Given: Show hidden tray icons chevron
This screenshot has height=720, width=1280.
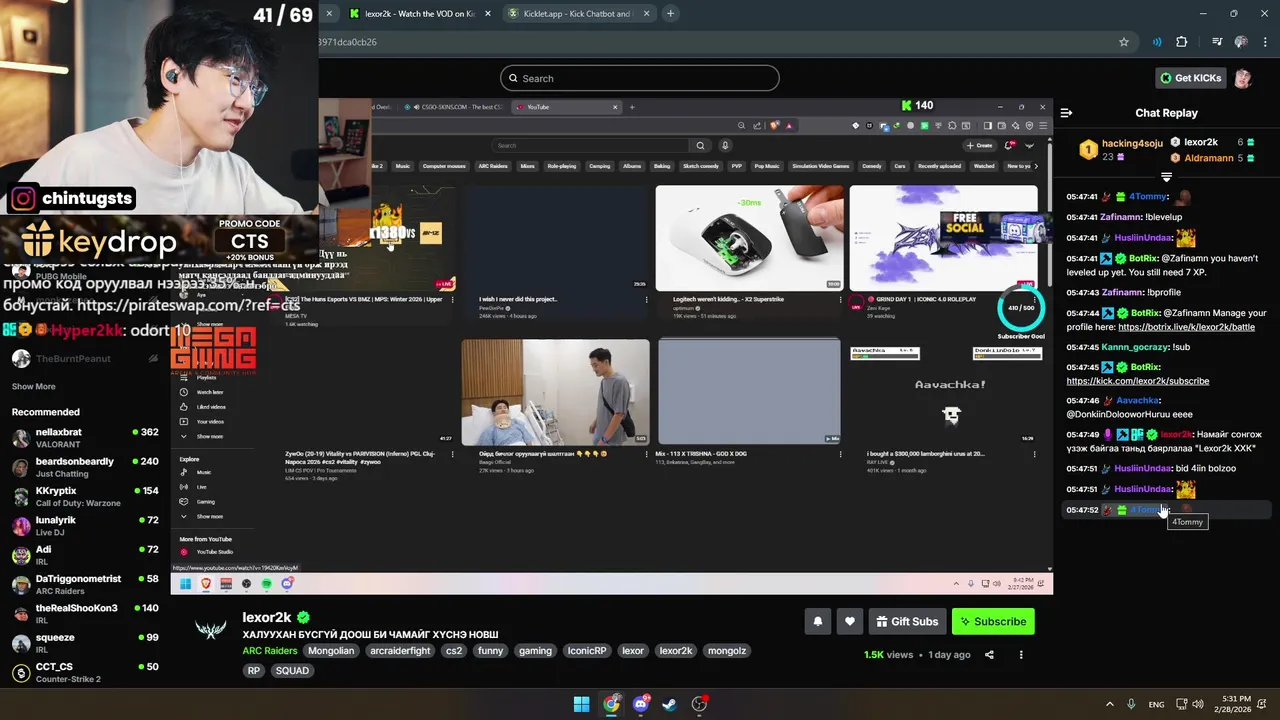Looking at the screenshot, I should tap(1109, 704).
